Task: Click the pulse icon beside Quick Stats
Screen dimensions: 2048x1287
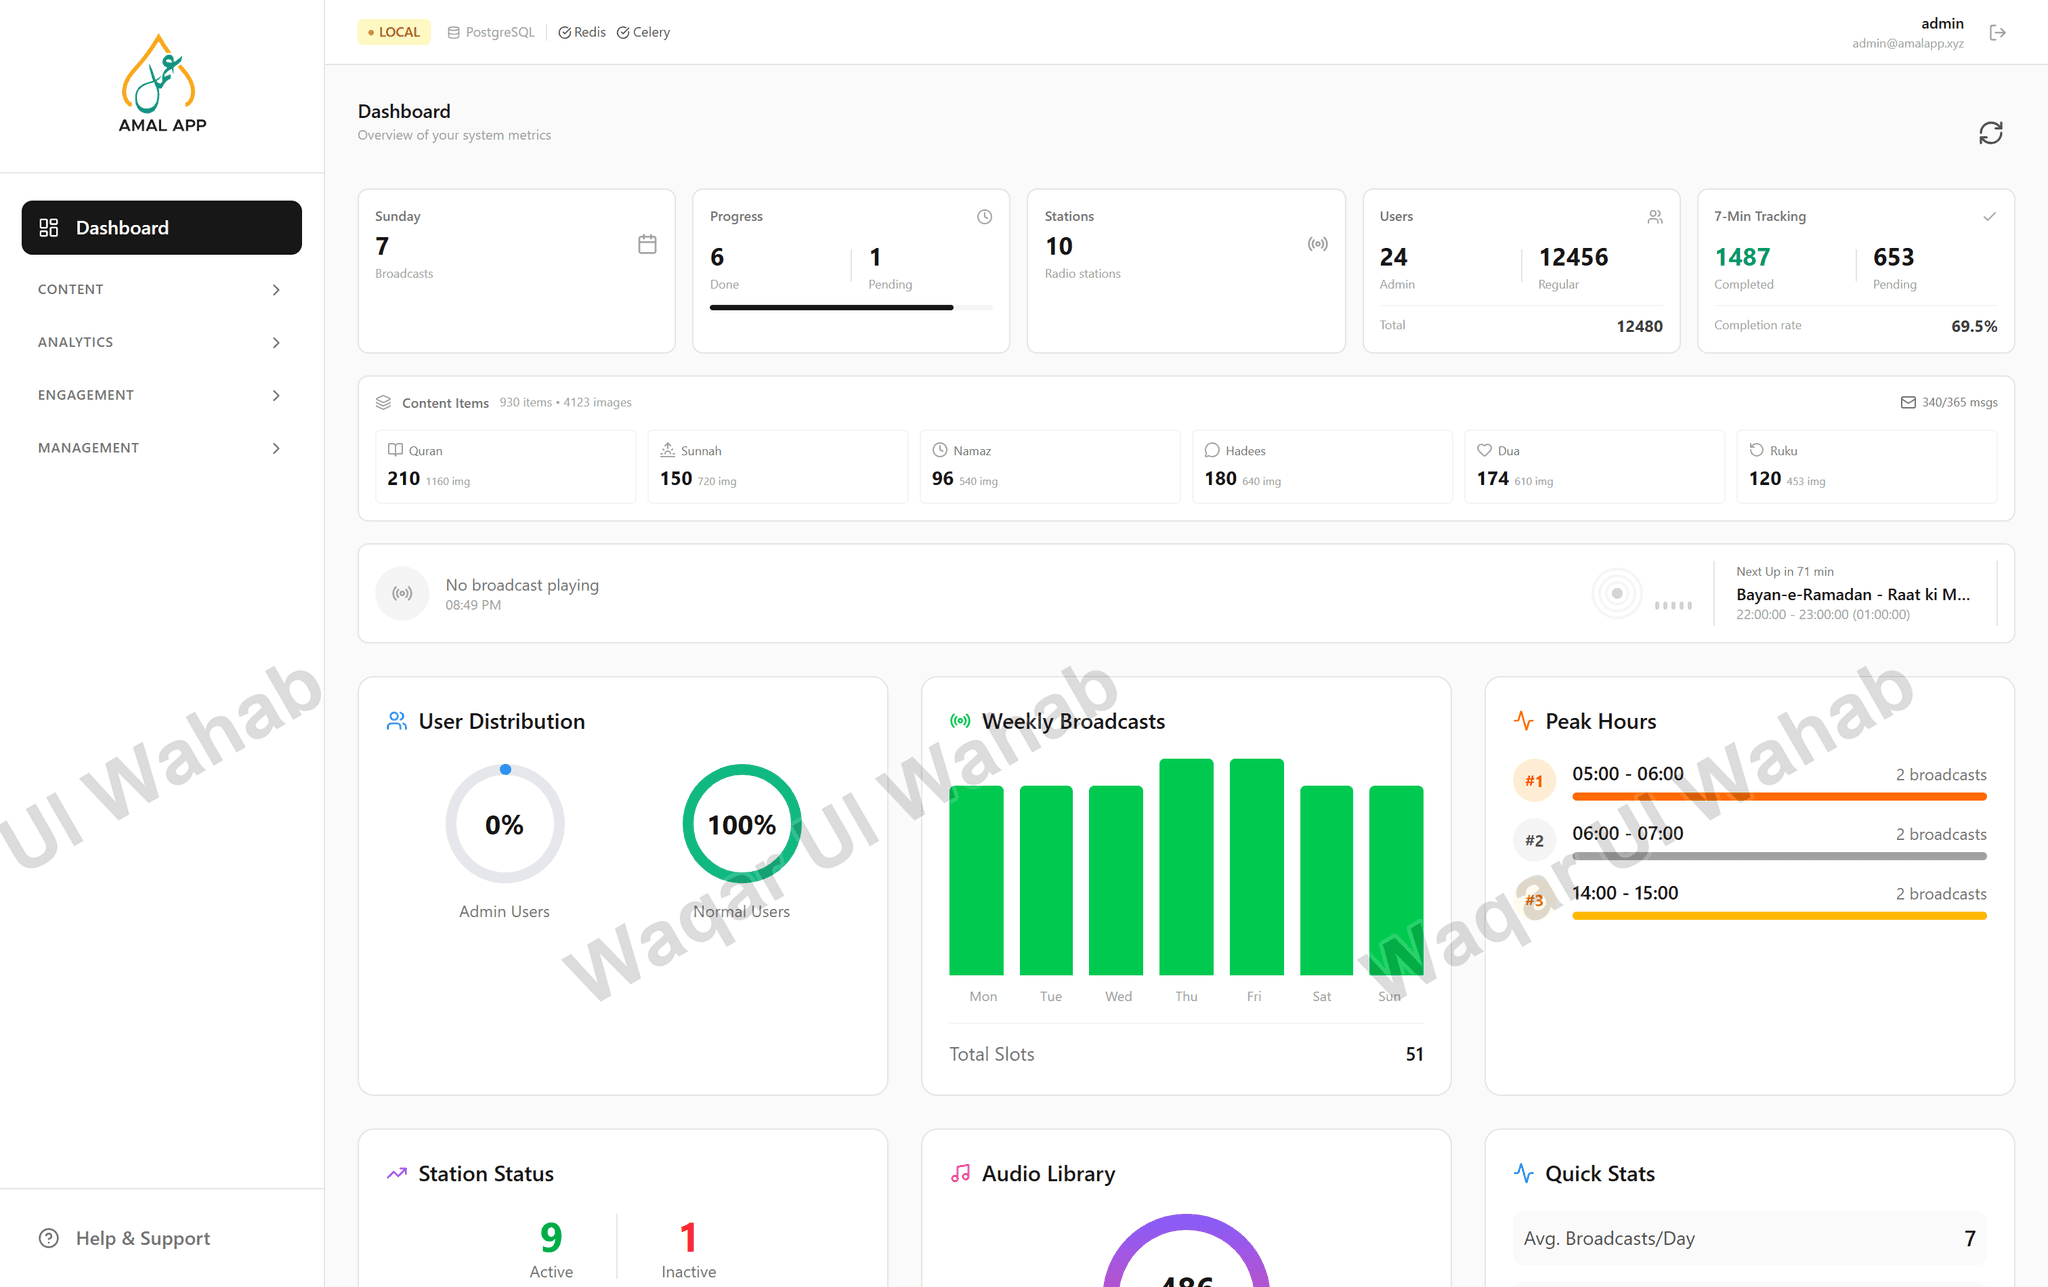Action: [x=1524, y=1173]
